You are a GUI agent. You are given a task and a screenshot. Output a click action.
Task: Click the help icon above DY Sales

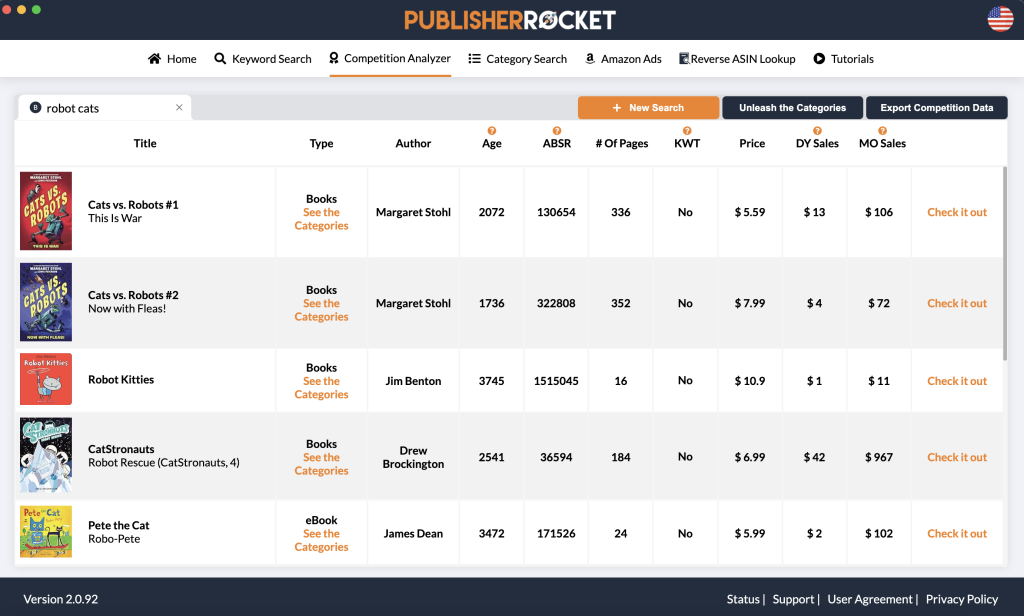pyautogui.click(x=817, y=131)
